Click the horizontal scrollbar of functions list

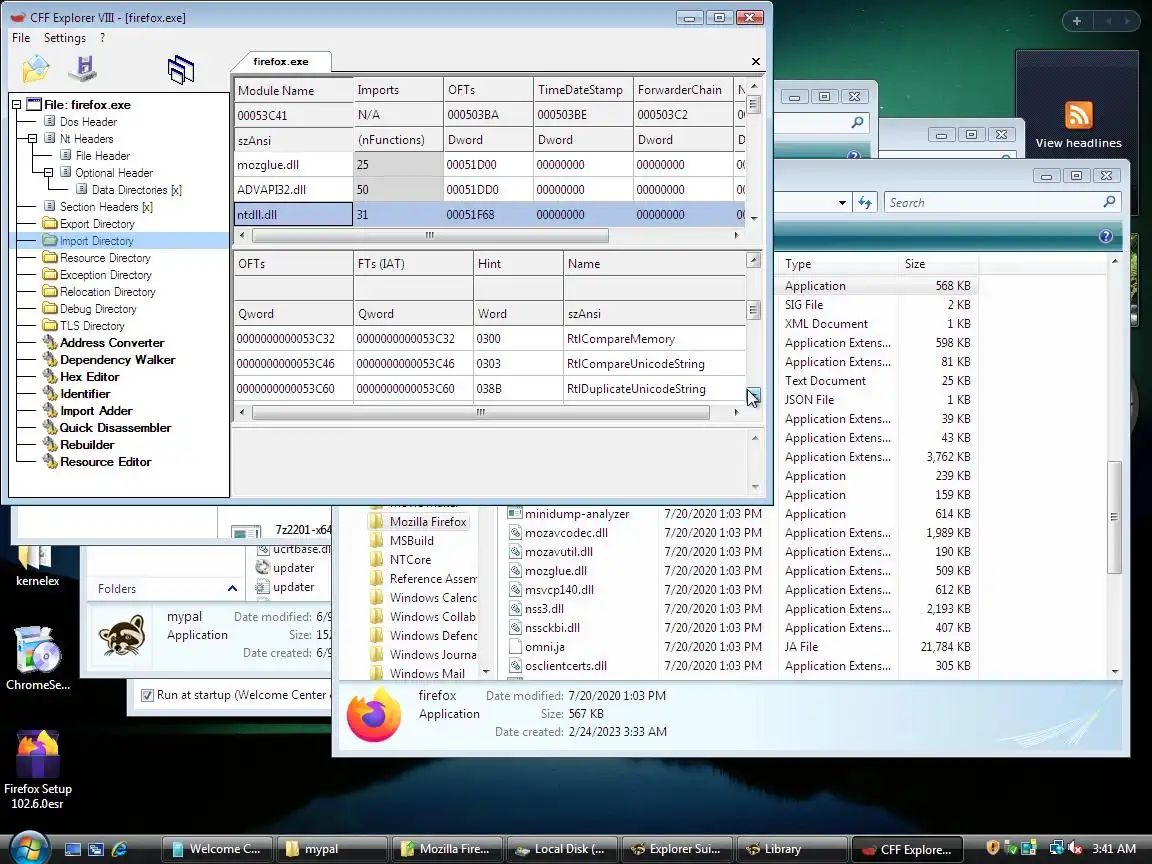pyautogui.click(x=480, y=412)
